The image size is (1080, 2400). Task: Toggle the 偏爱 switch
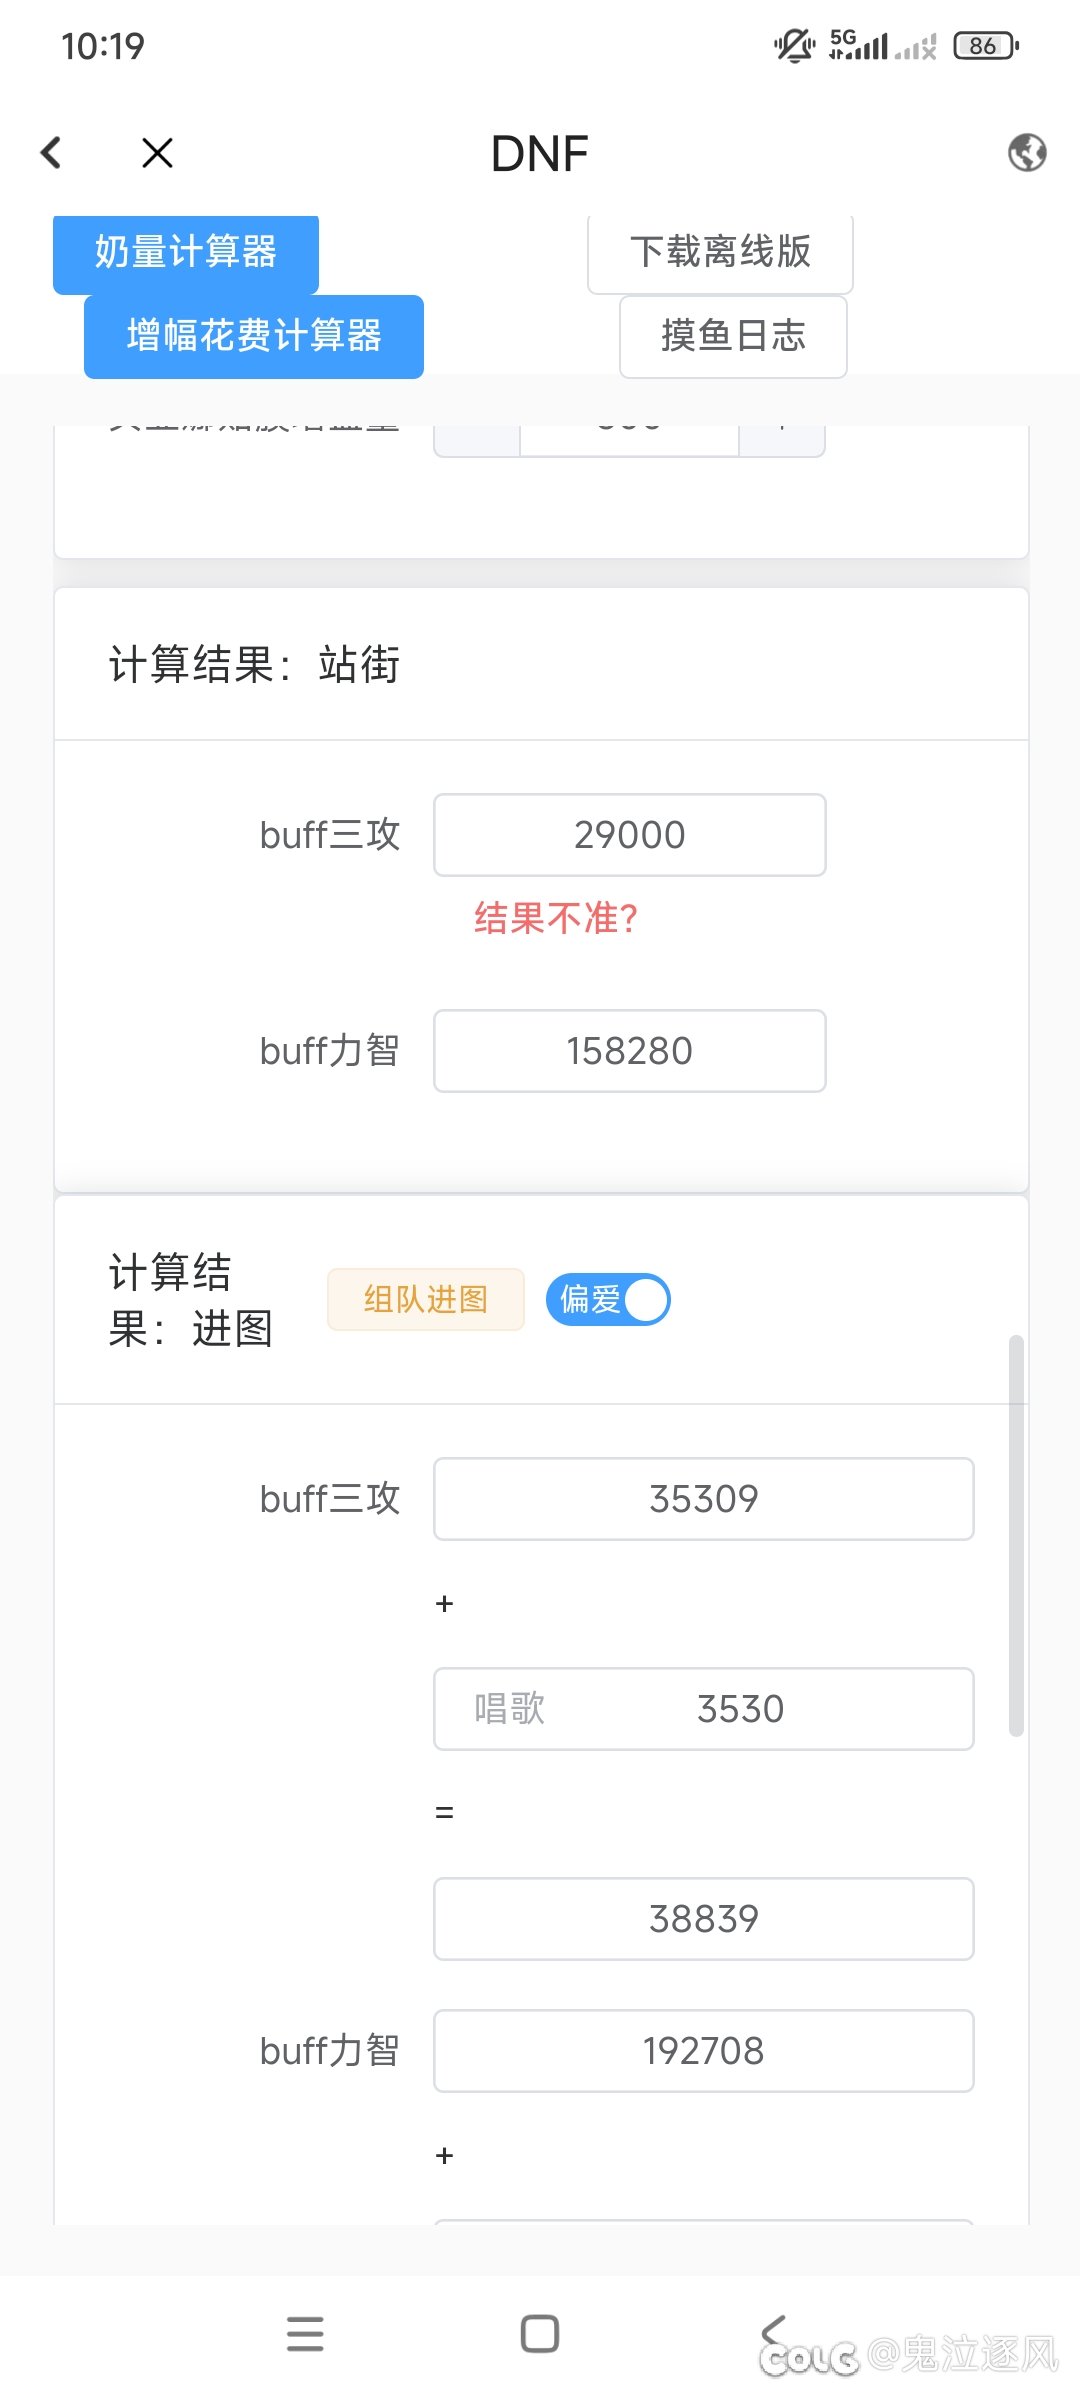tap(608, 1299)
